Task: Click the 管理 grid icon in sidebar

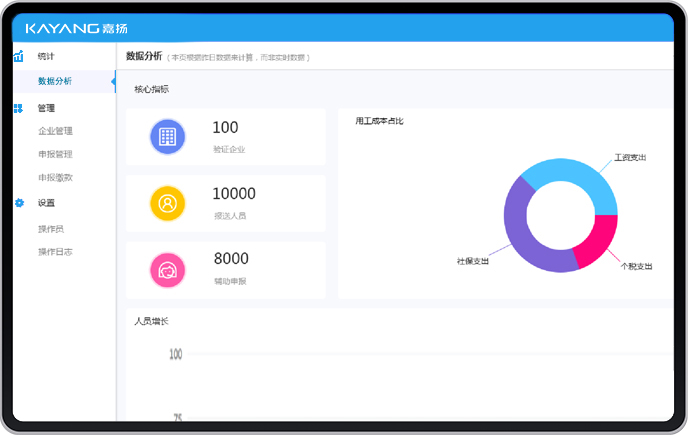Action: (x=18, y=108)
